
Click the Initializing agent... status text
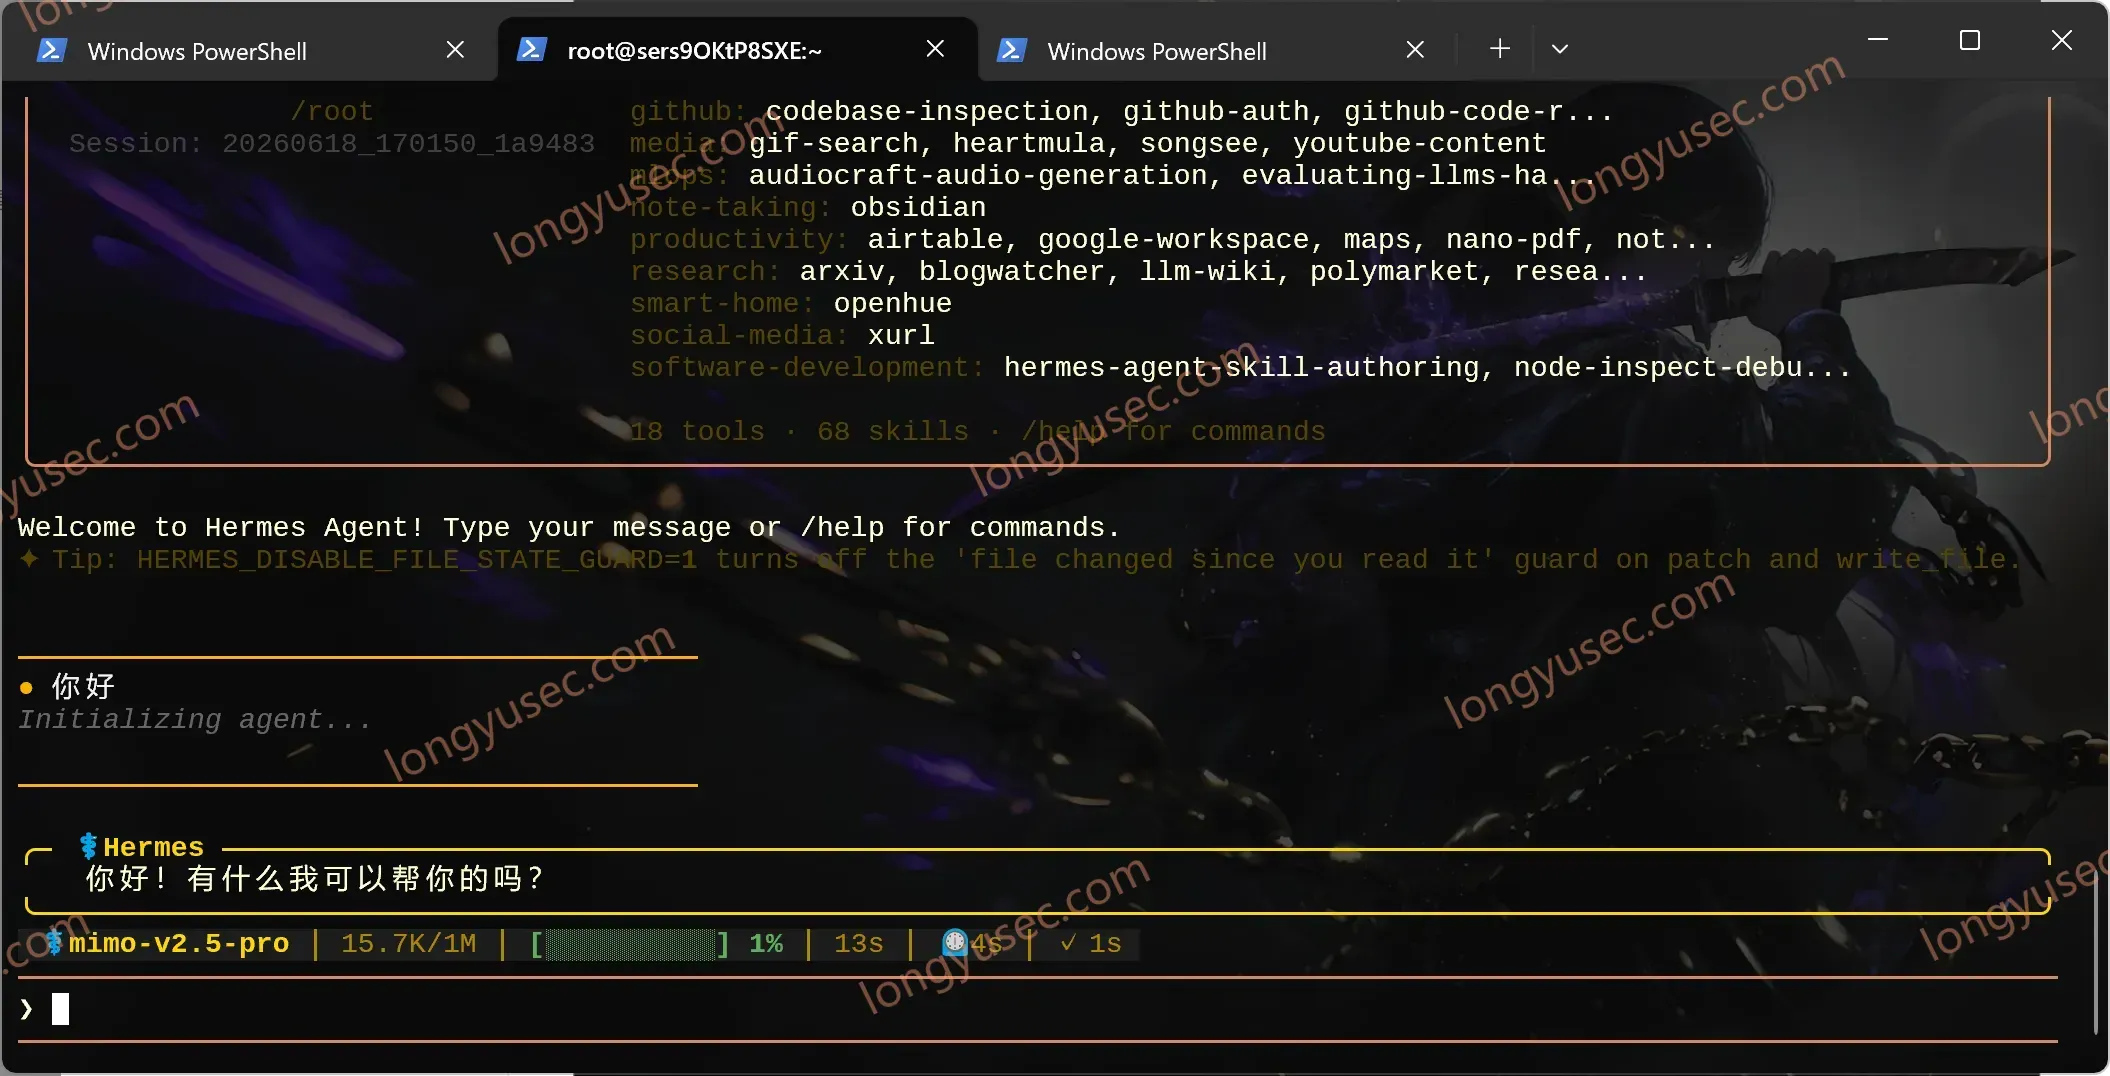[x=194, y=719]
